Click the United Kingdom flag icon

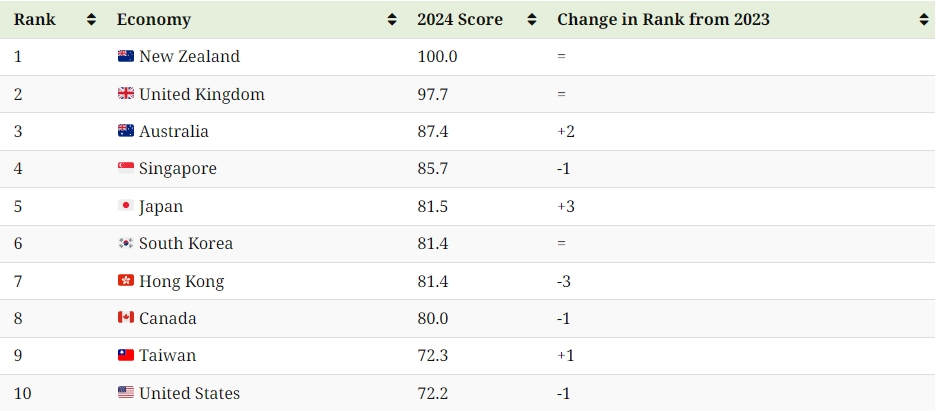(126, 94)
